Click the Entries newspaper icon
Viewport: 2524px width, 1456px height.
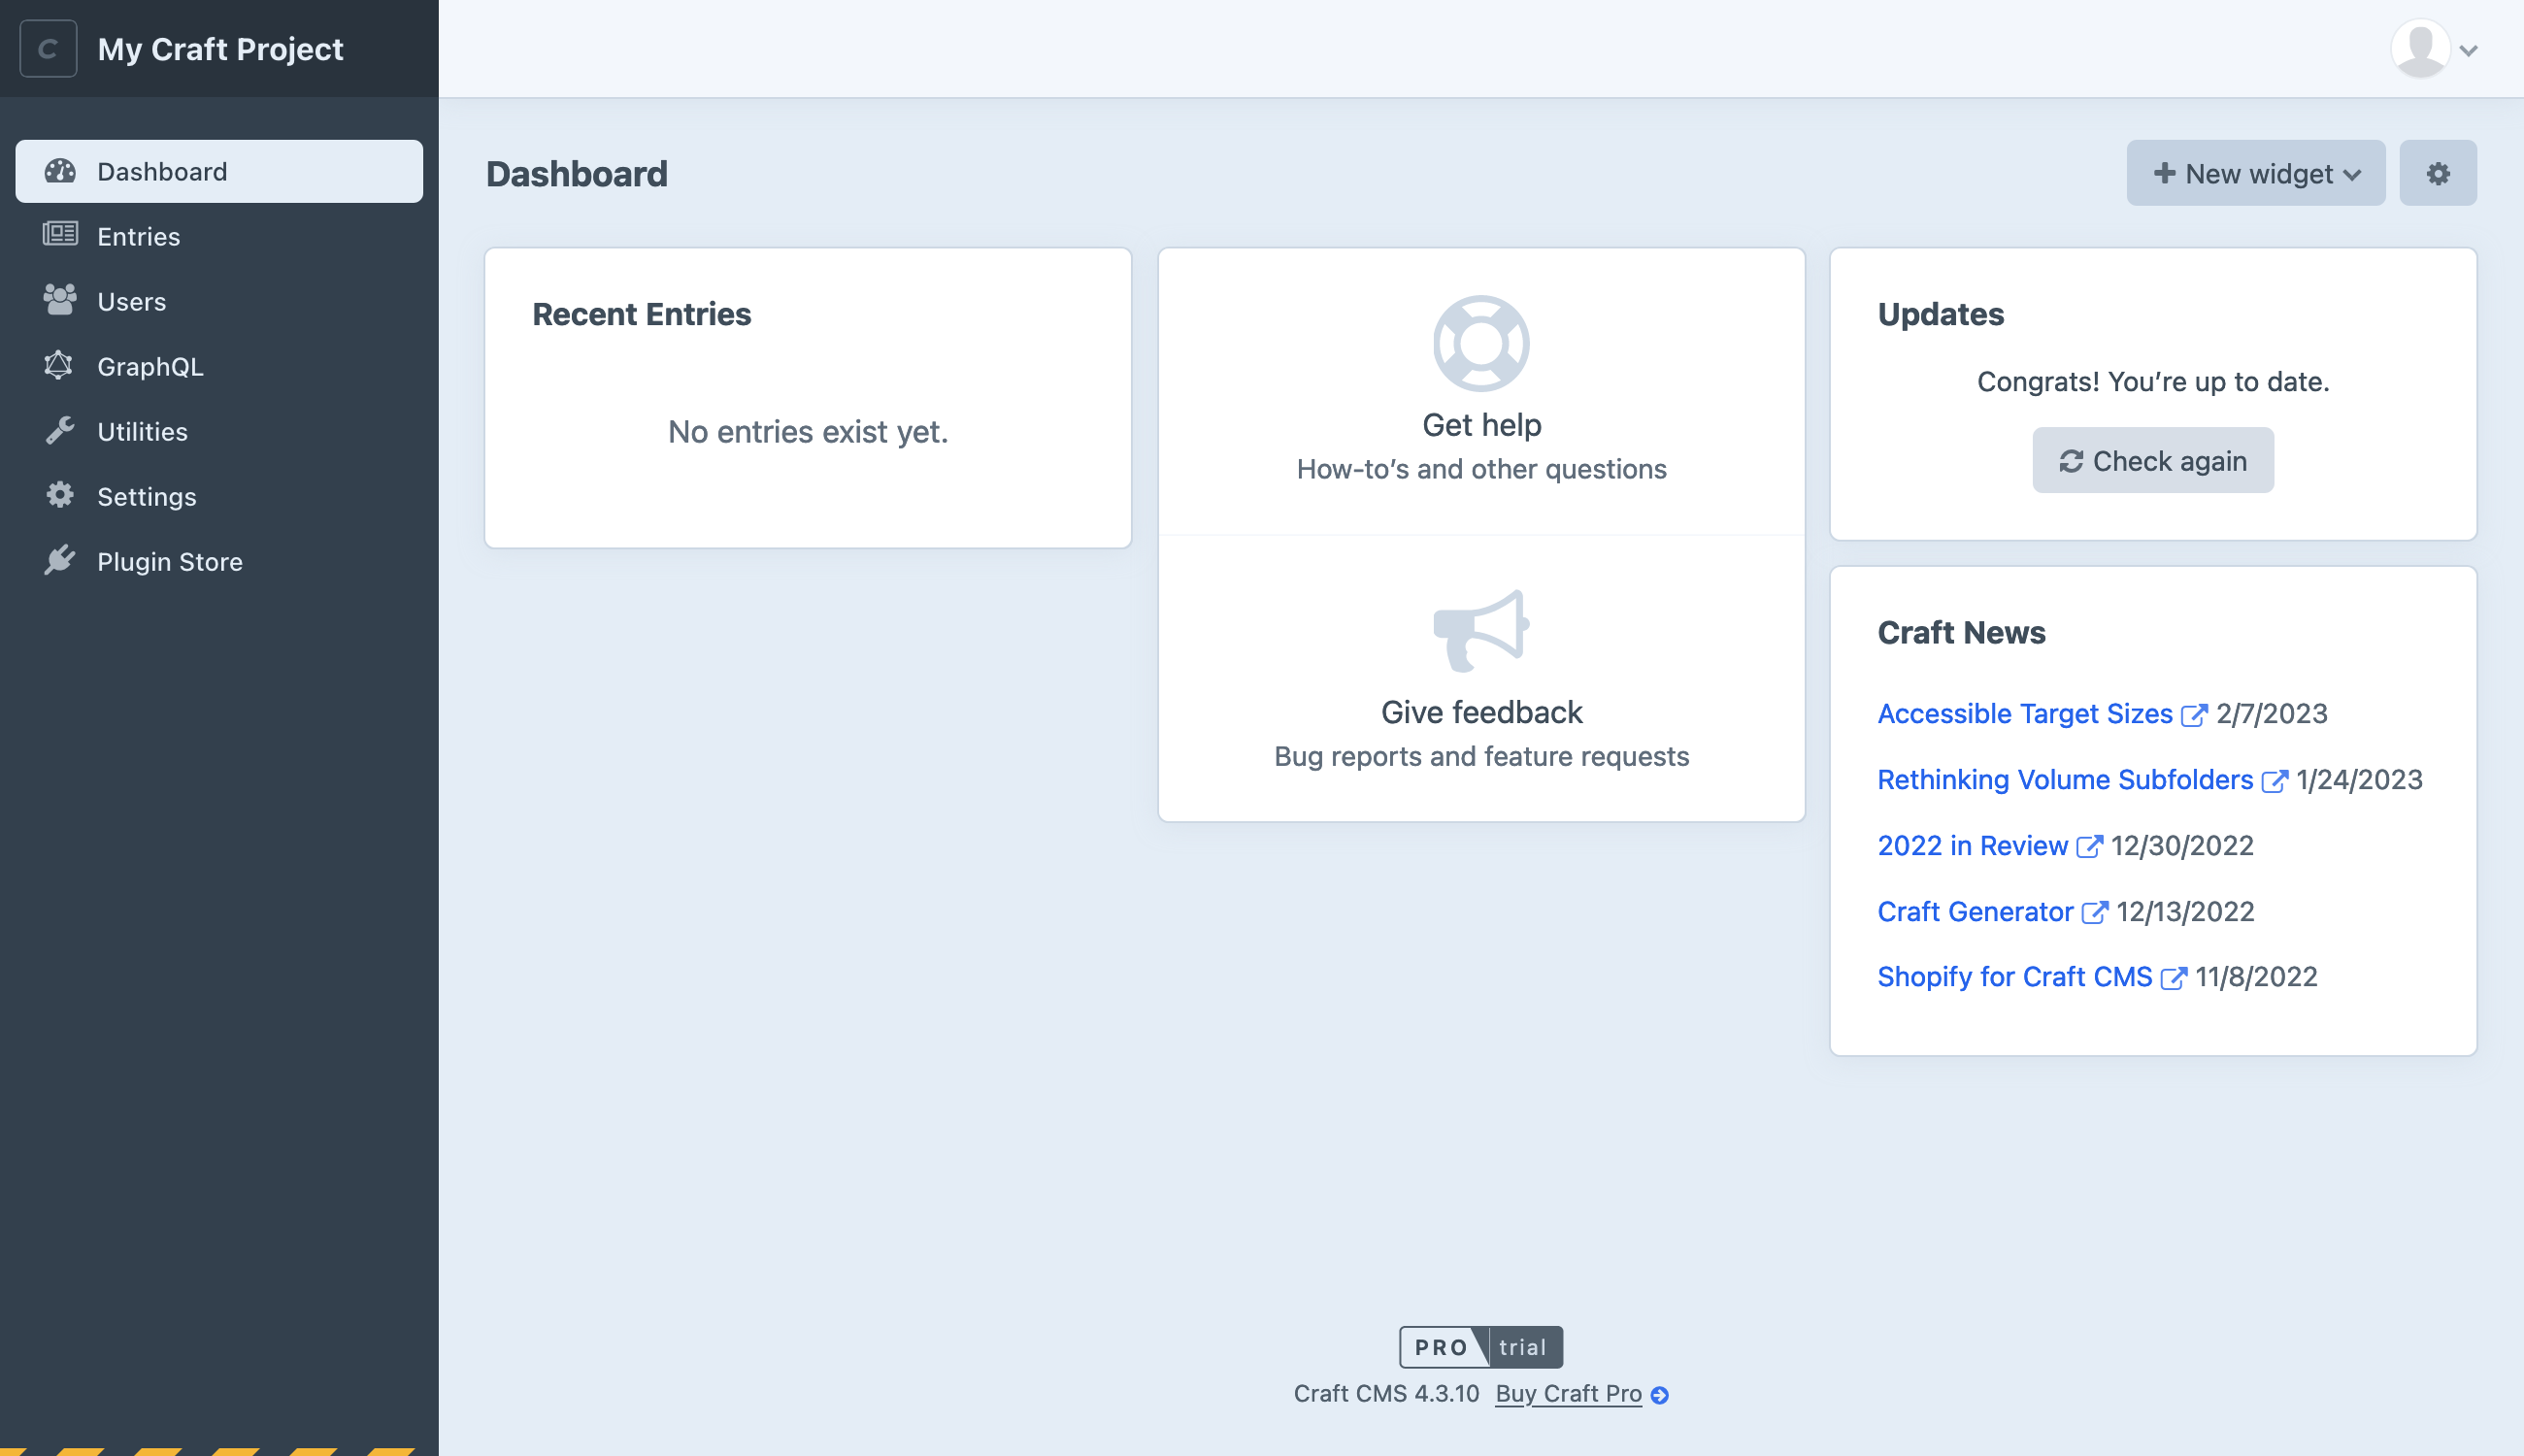click(60, 235)
